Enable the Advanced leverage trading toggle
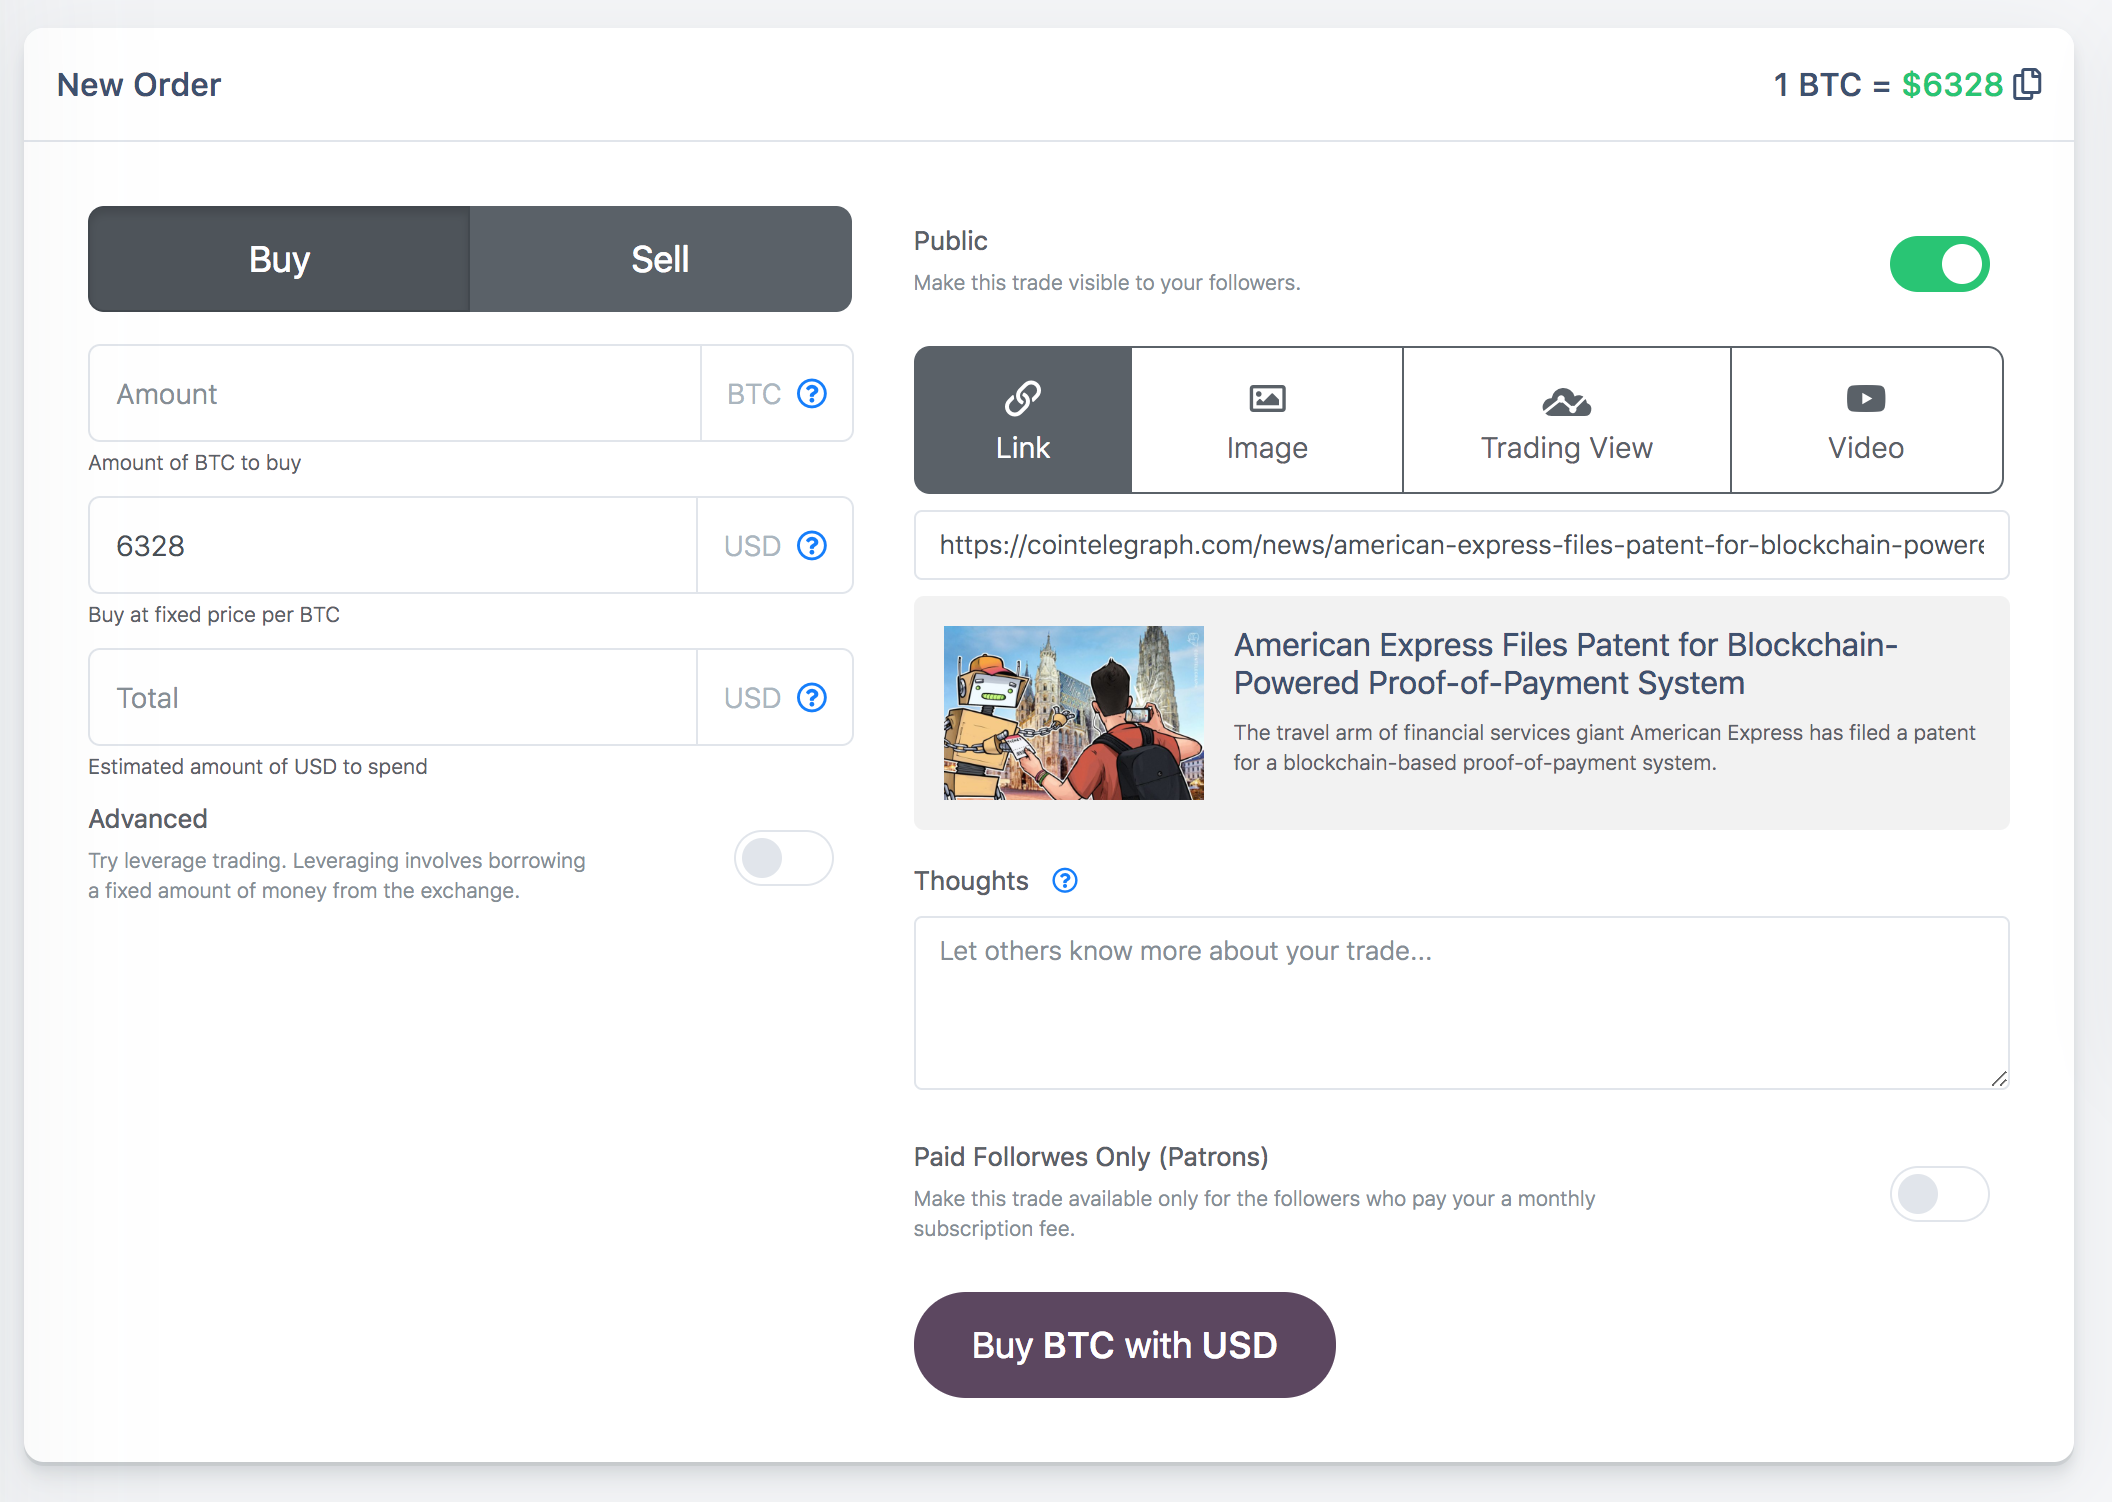This screenshot has height=1502, width=2112. (x=783, y=858)
